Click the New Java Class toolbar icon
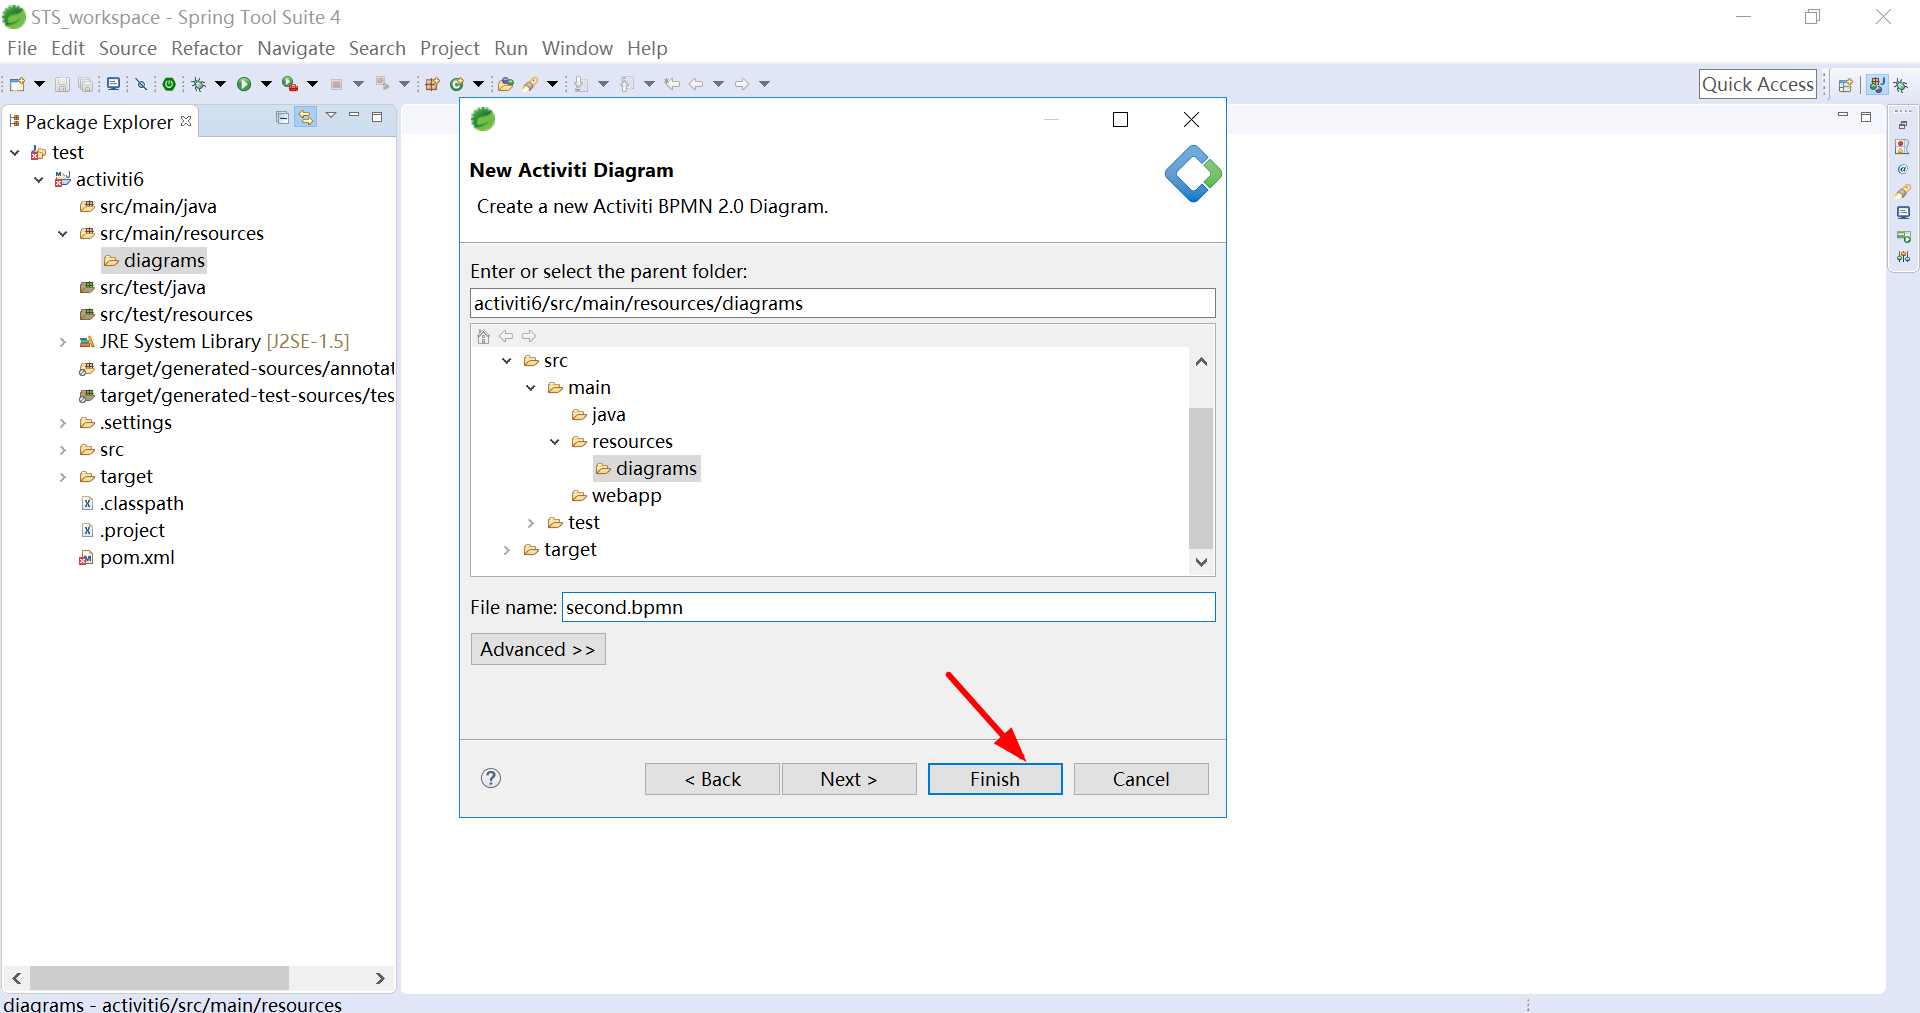 [x=457, y=84]
